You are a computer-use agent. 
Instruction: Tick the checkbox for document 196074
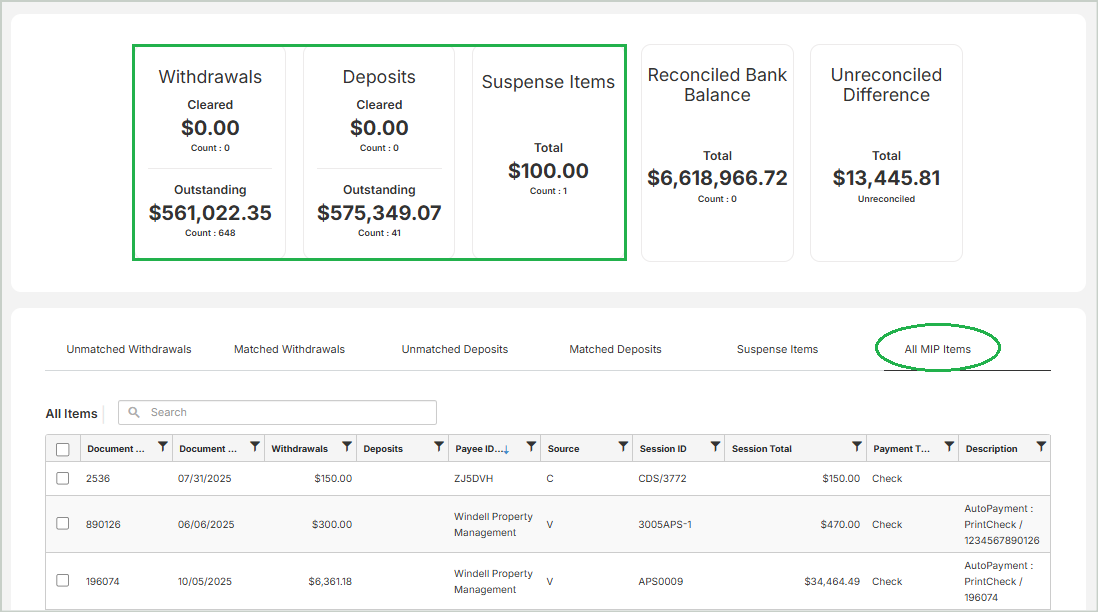(63, 581)
